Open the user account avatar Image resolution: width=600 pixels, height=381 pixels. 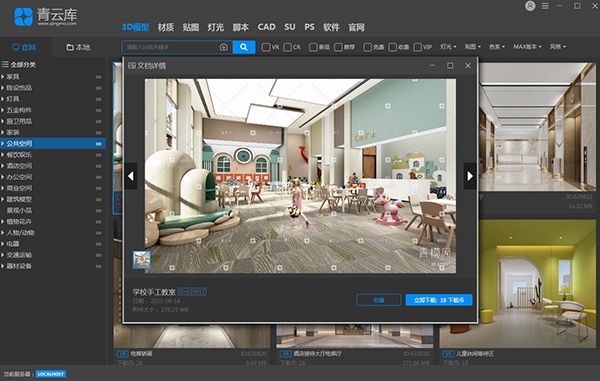530,6
